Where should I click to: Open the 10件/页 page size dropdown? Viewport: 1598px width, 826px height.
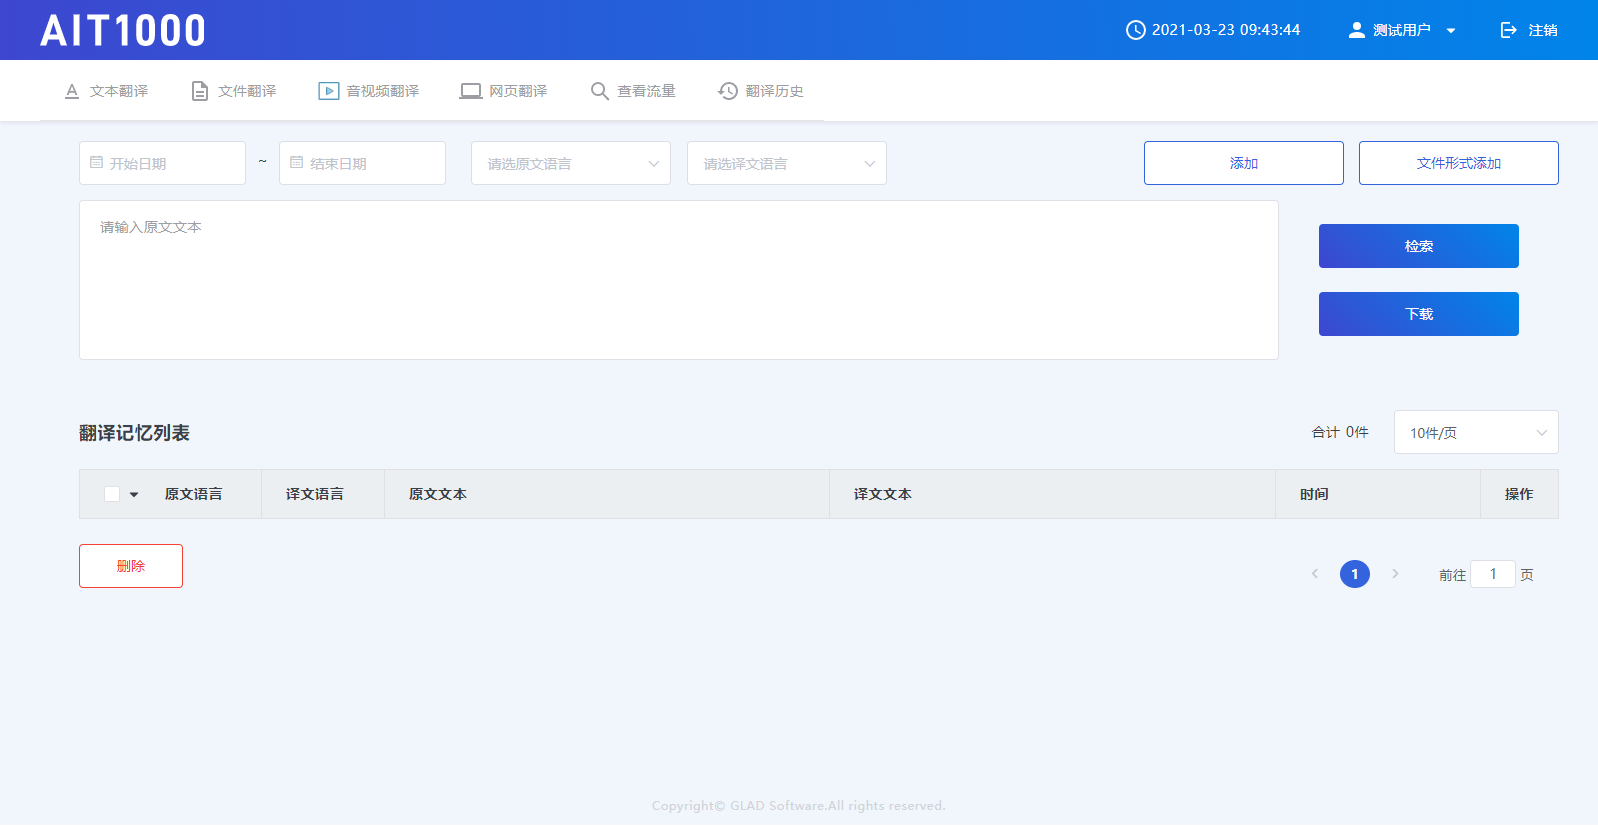(1475, 432)
